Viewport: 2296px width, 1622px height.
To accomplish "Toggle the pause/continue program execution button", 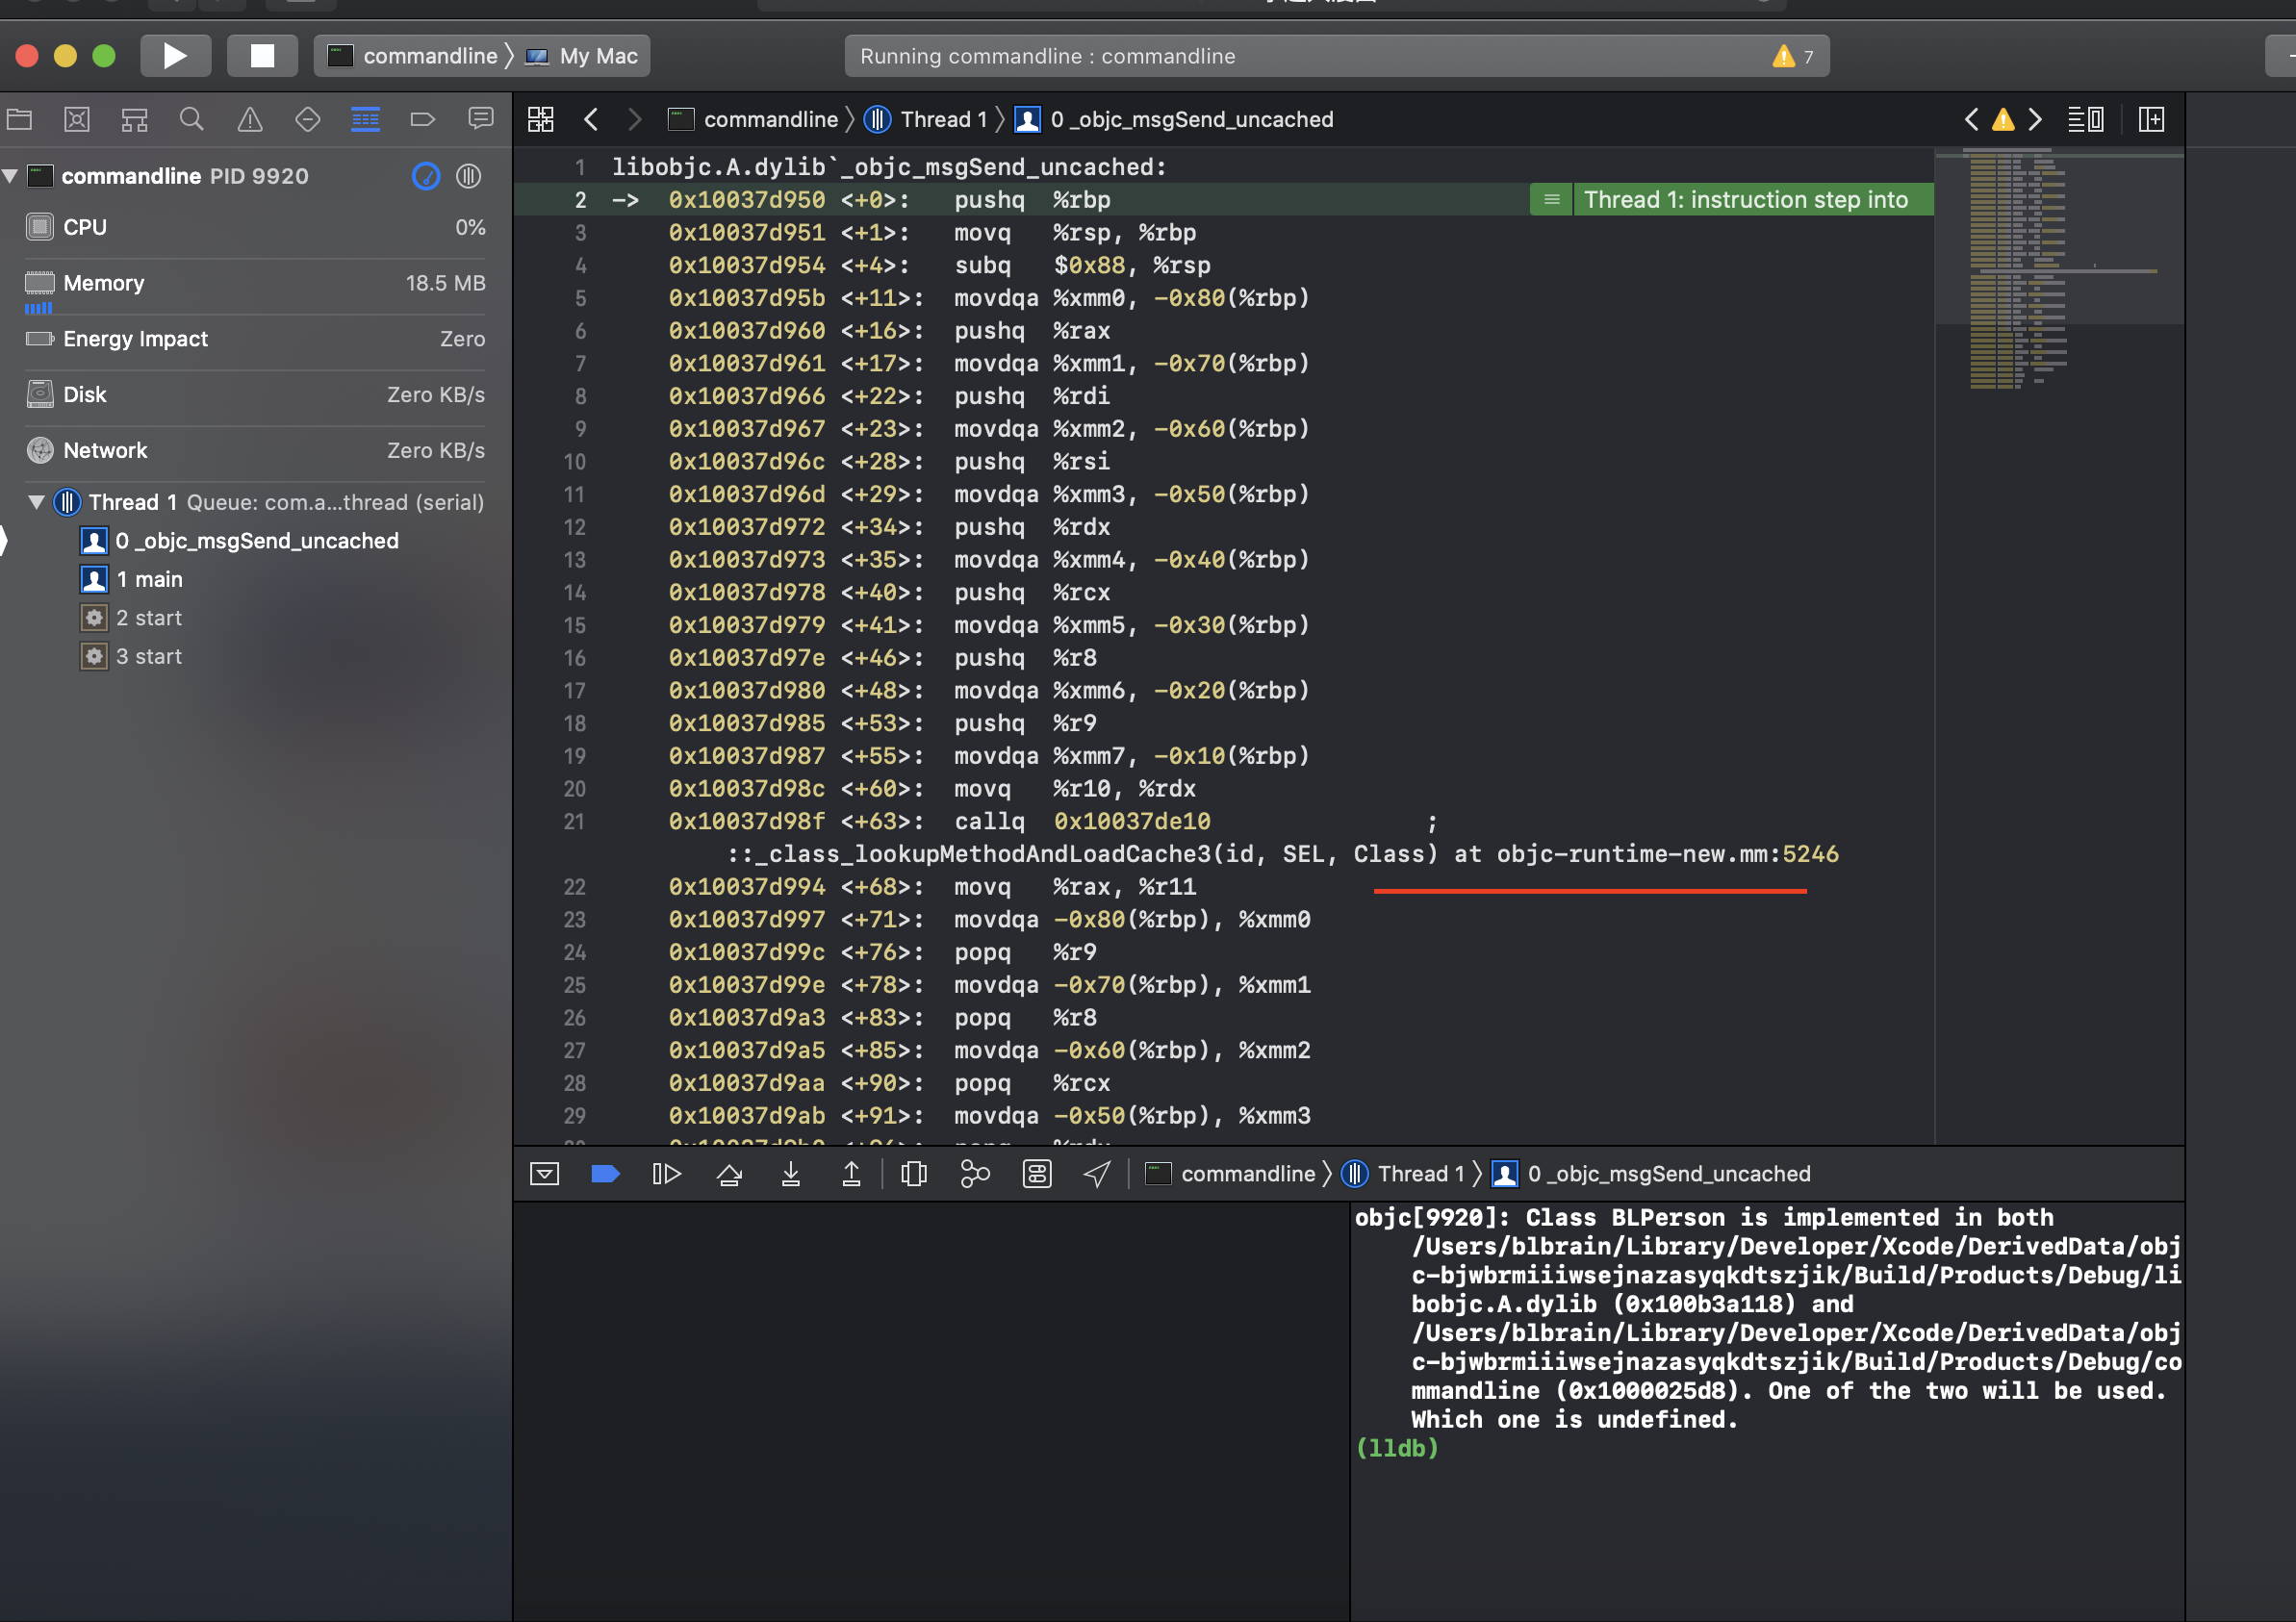I will tap(666, 1174).
